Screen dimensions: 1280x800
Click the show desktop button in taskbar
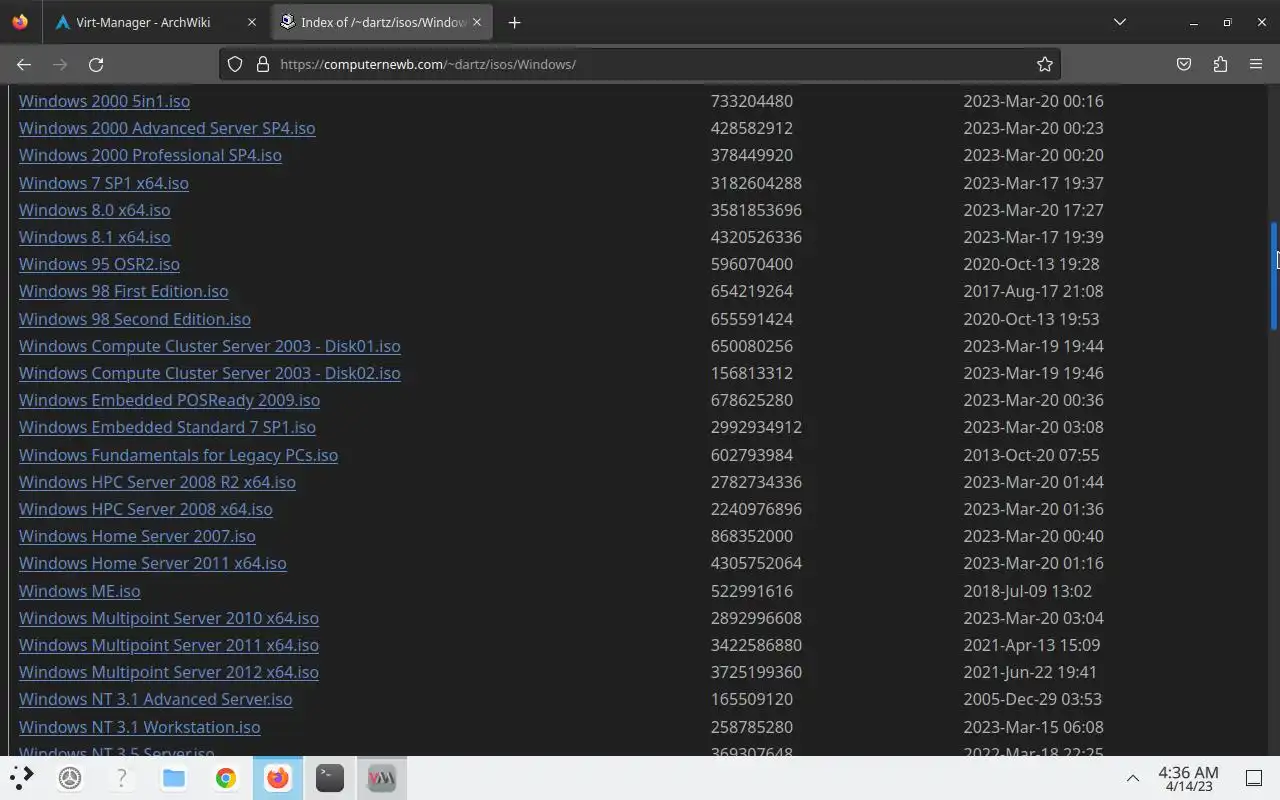click(1254, 778)
